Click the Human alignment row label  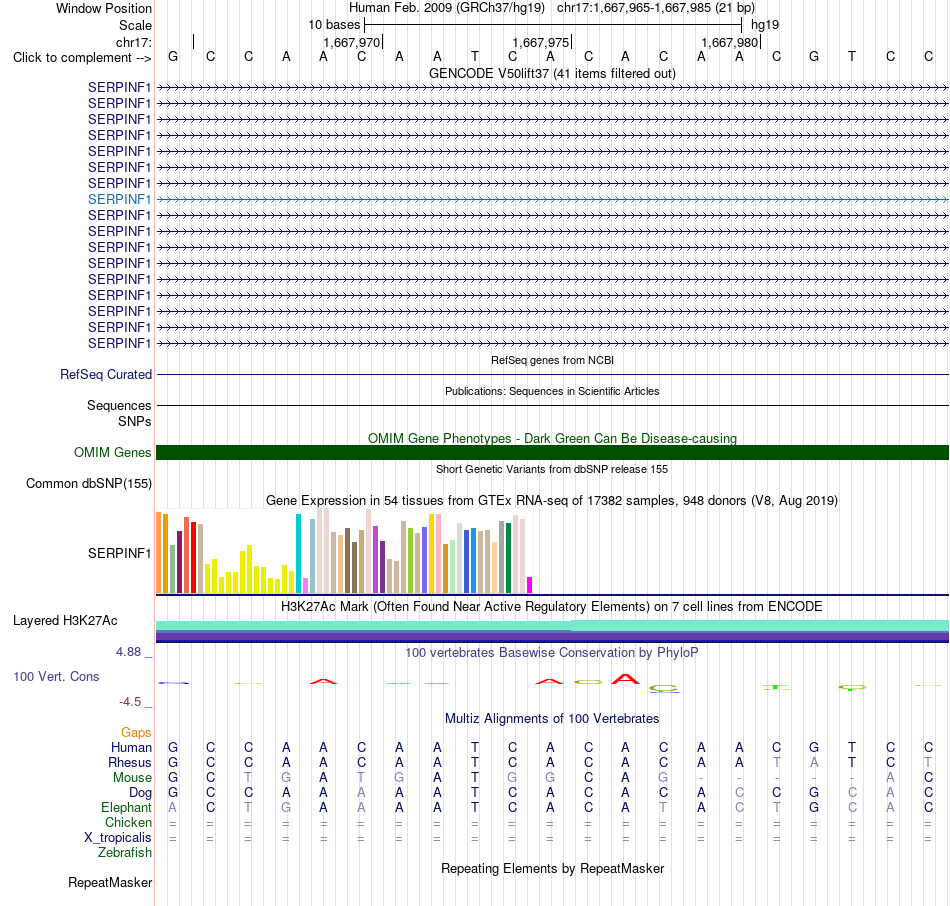click(131, 748)
